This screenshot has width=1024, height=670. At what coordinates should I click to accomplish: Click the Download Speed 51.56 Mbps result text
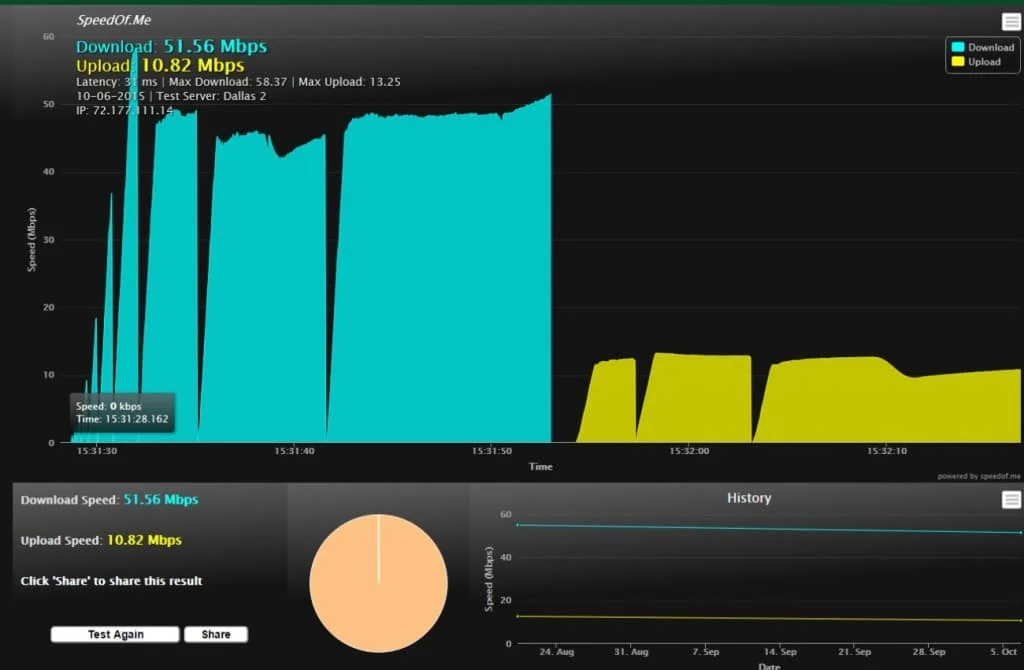tap(109, 499)
